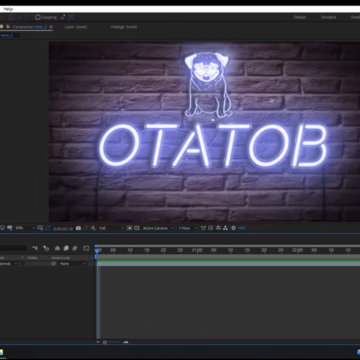Open the composition flowchart icon
This screenshot has height=360, width=360.
(x=225, y=228)
